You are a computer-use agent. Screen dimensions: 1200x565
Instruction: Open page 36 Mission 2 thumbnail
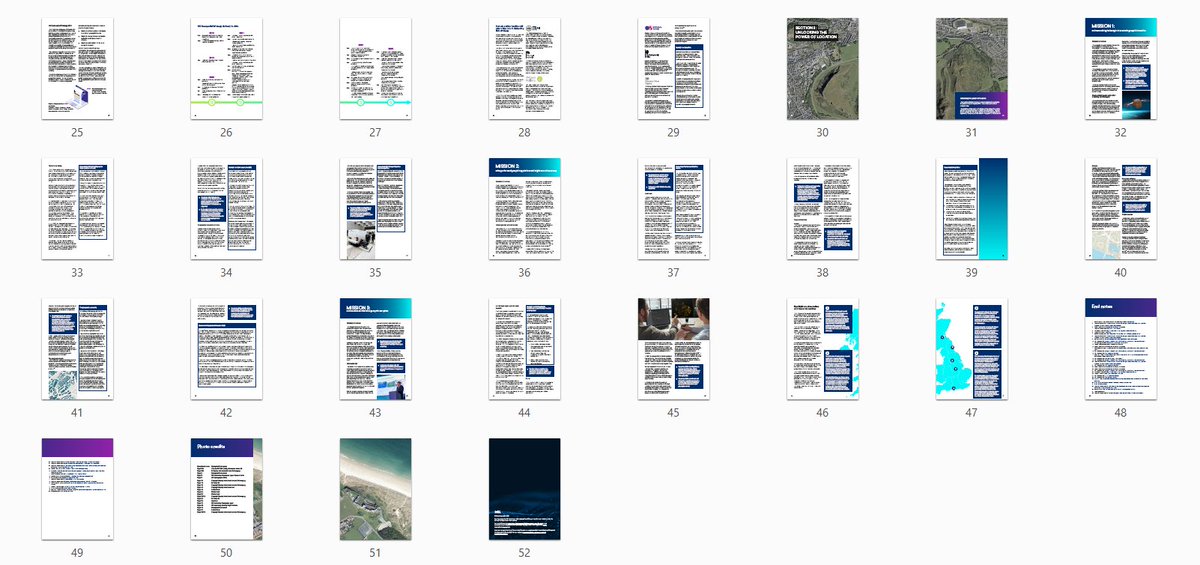click(x=525, y=209)
